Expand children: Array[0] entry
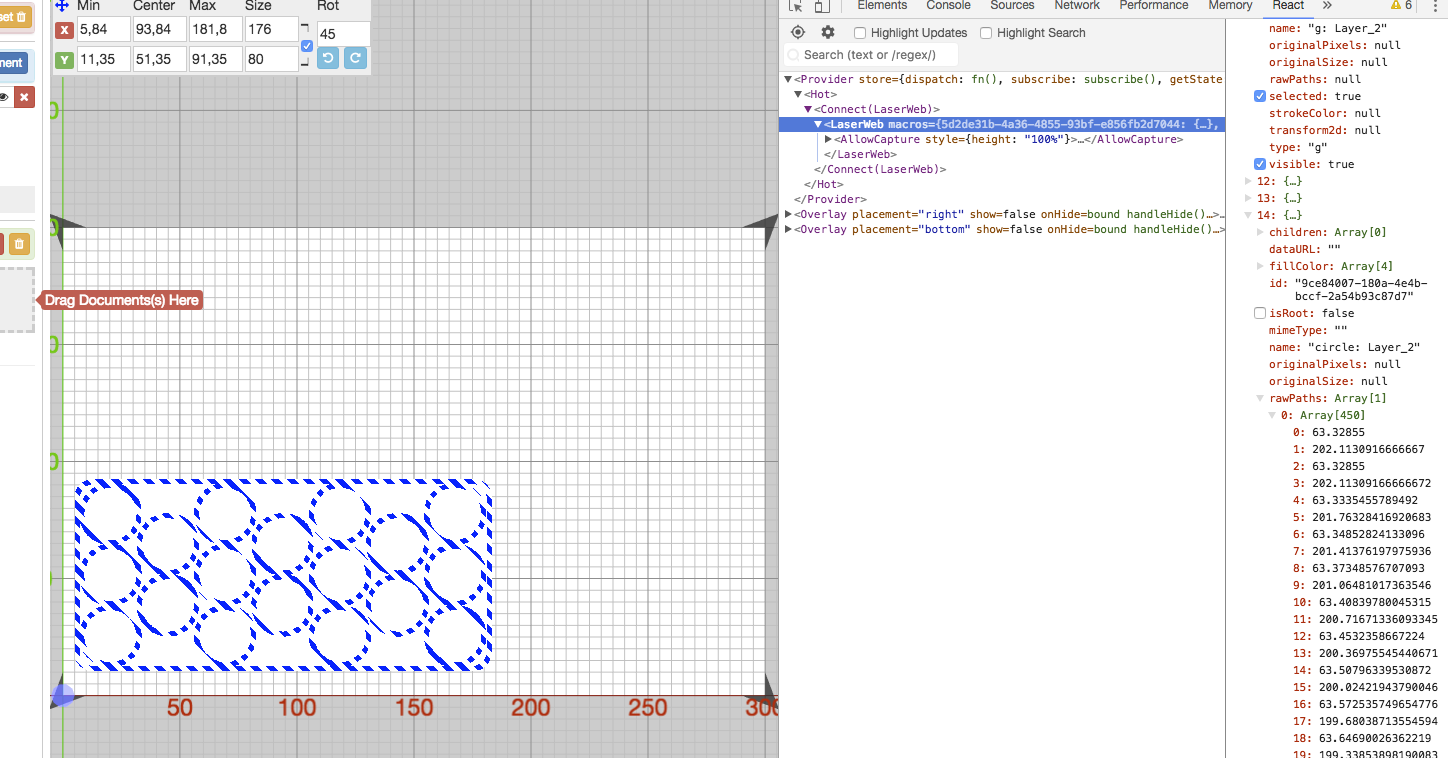This screenshot has height=758, width=1448. pyautogui.click(x=1260, y=232)
